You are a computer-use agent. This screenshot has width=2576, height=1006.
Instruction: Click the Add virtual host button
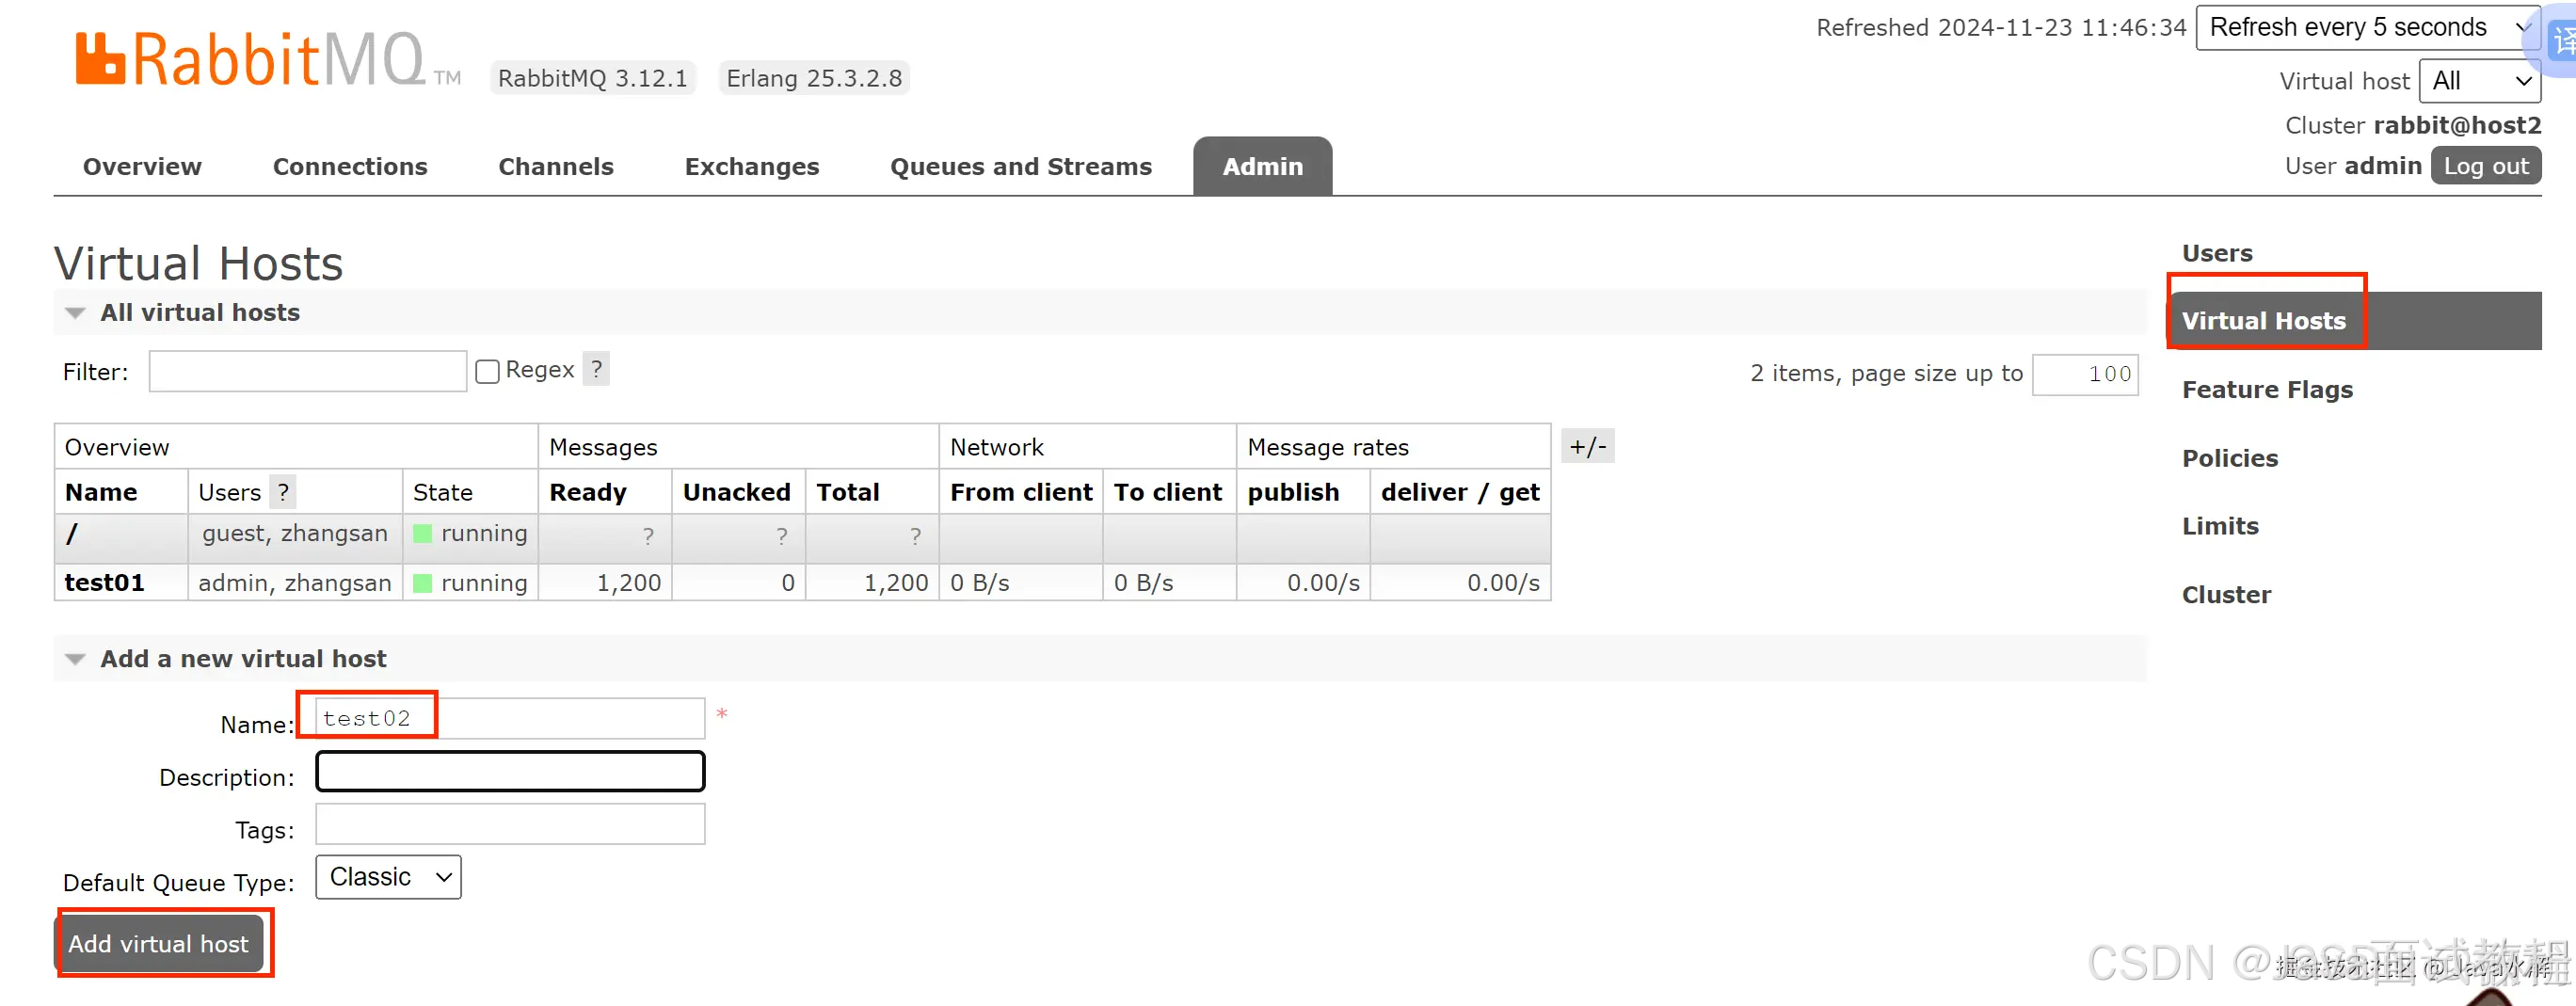[159, 943]
